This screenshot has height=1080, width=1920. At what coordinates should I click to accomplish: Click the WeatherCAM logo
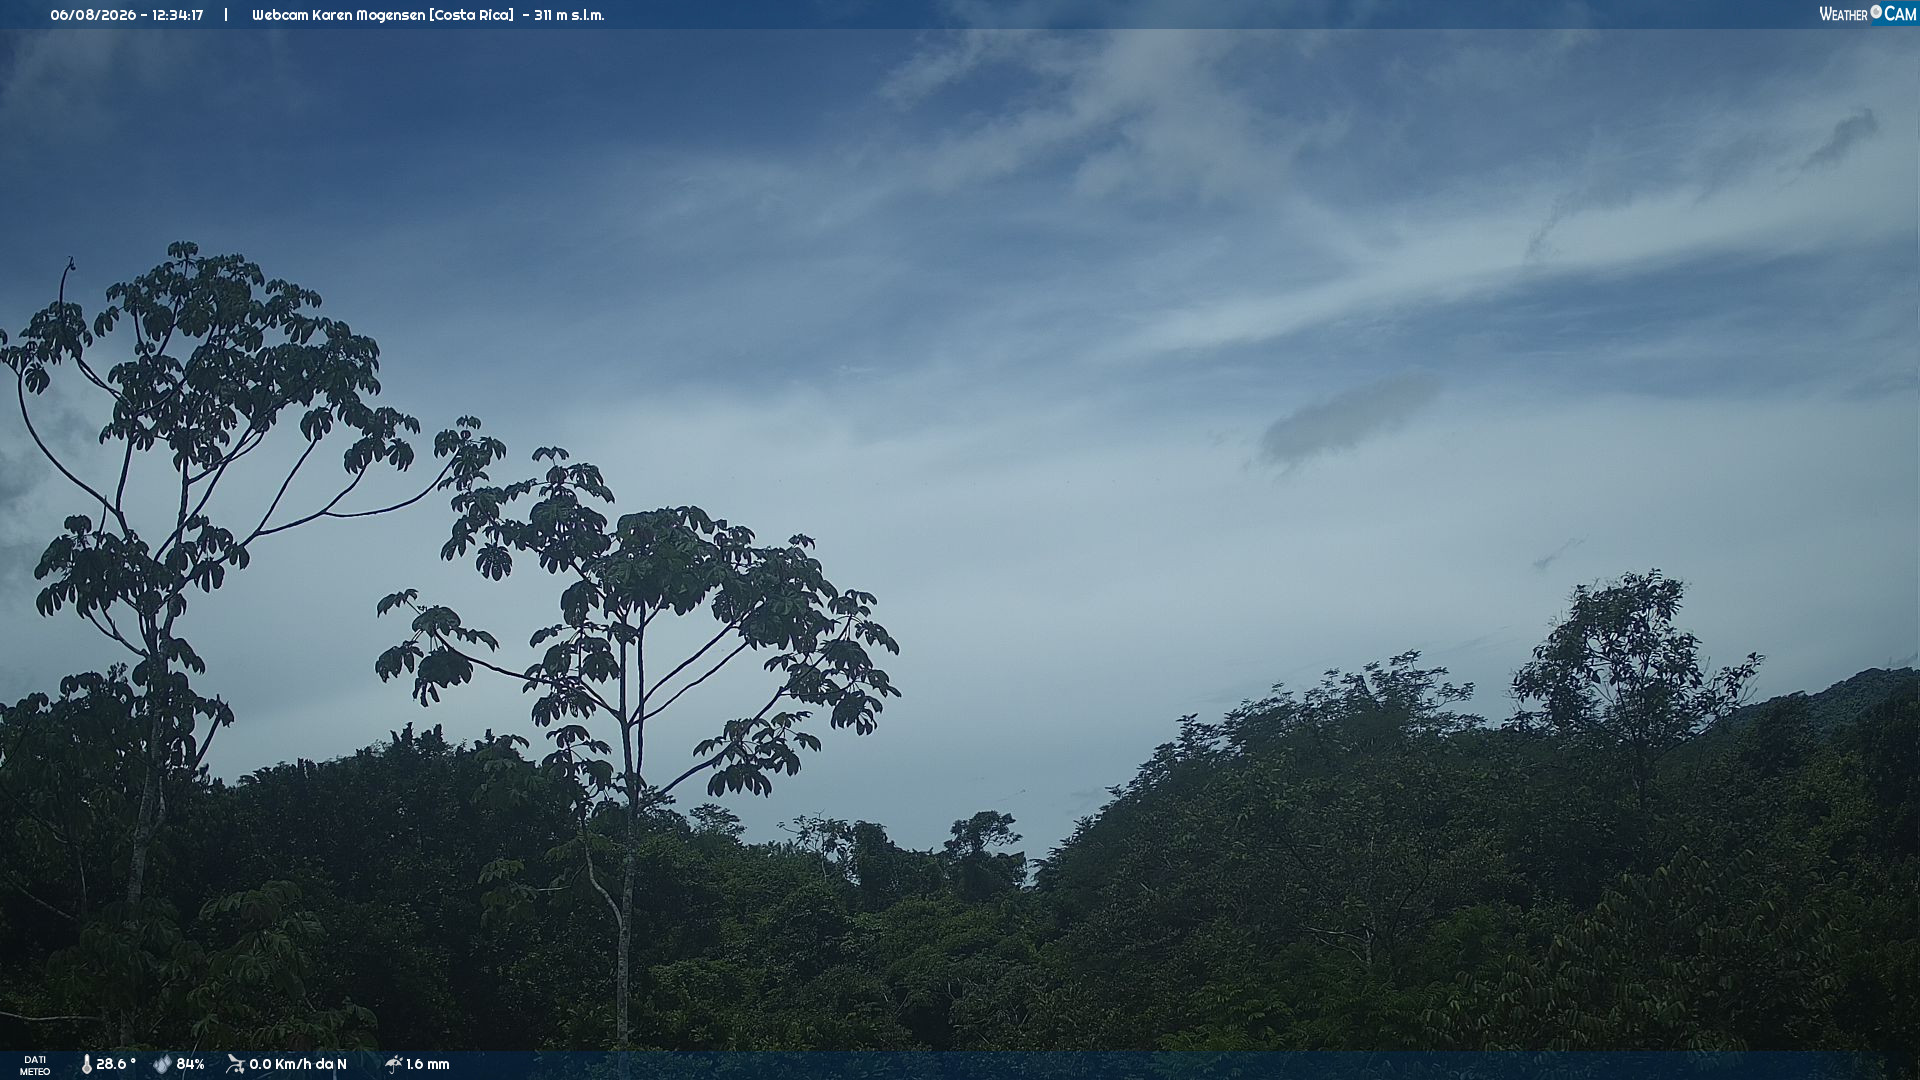pyautogui.click(x=1867, y=14)
